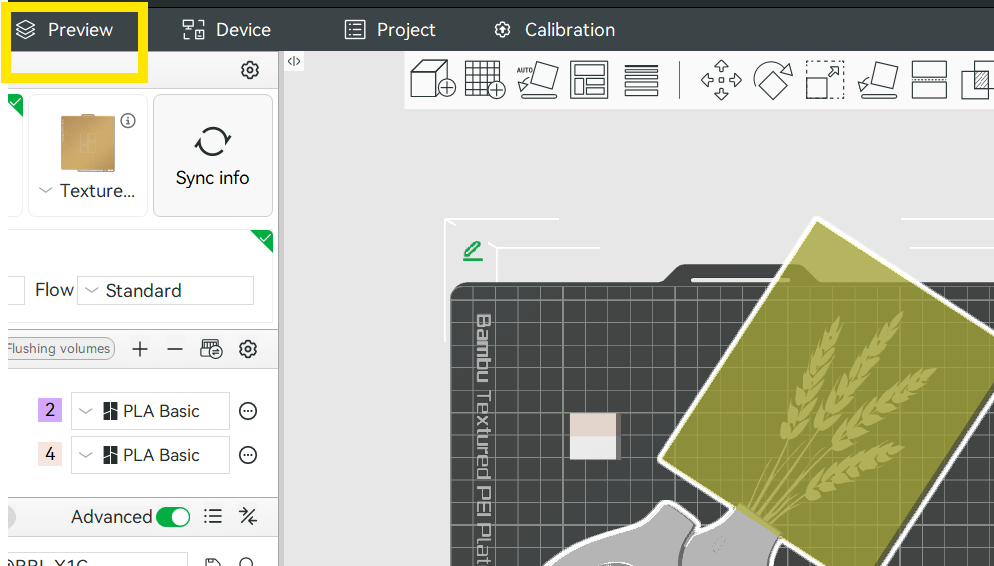Edit plate name with green pencil icon
The width and height of the screenshot is (994, 566).
(472, 251)
